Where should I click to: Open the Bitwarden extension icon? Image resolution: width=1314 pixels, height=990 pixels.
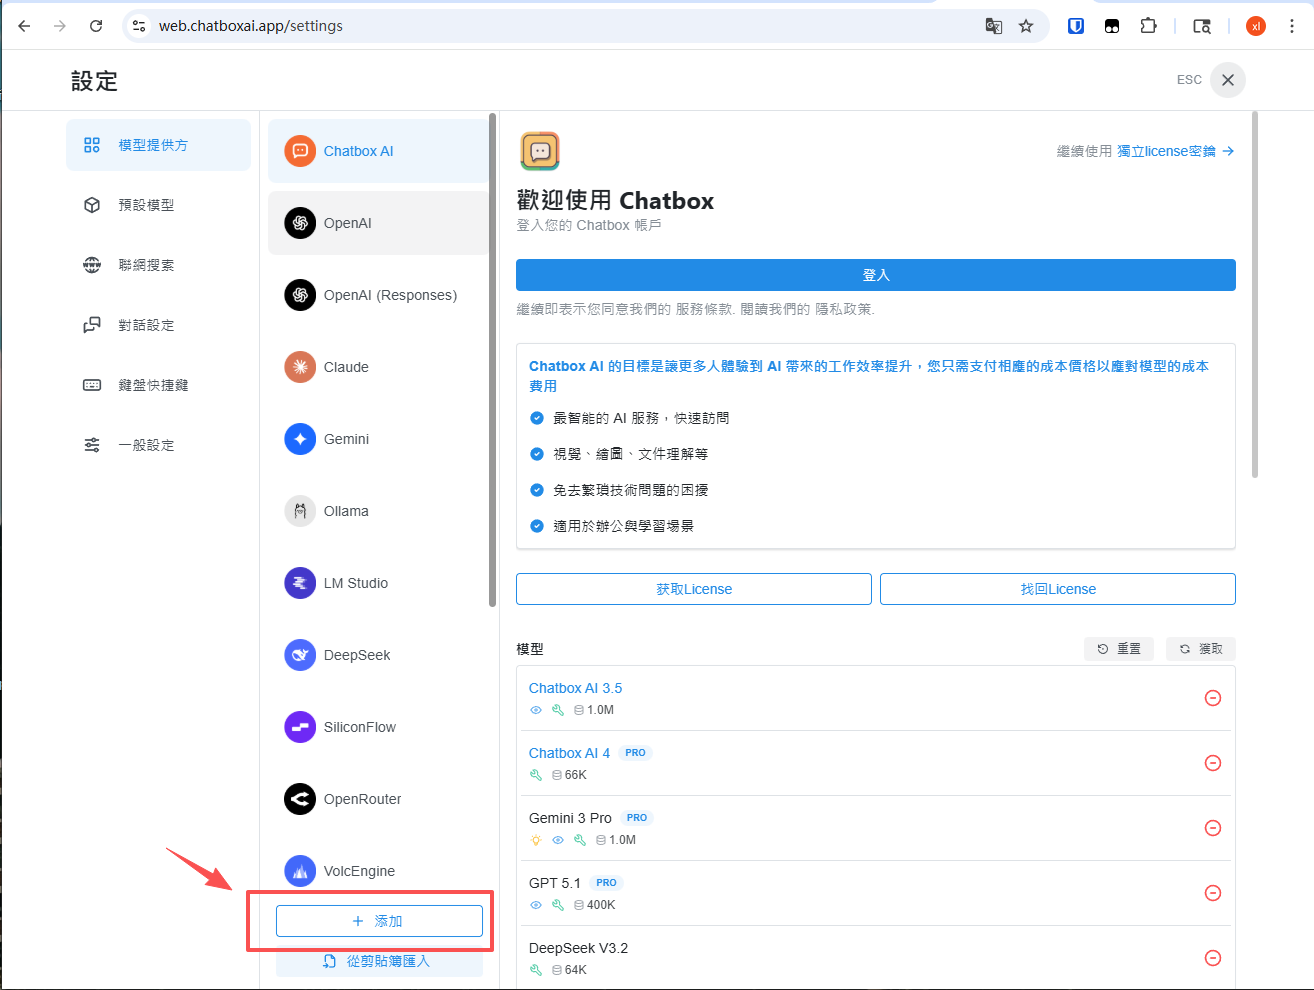pos(1076,26)
